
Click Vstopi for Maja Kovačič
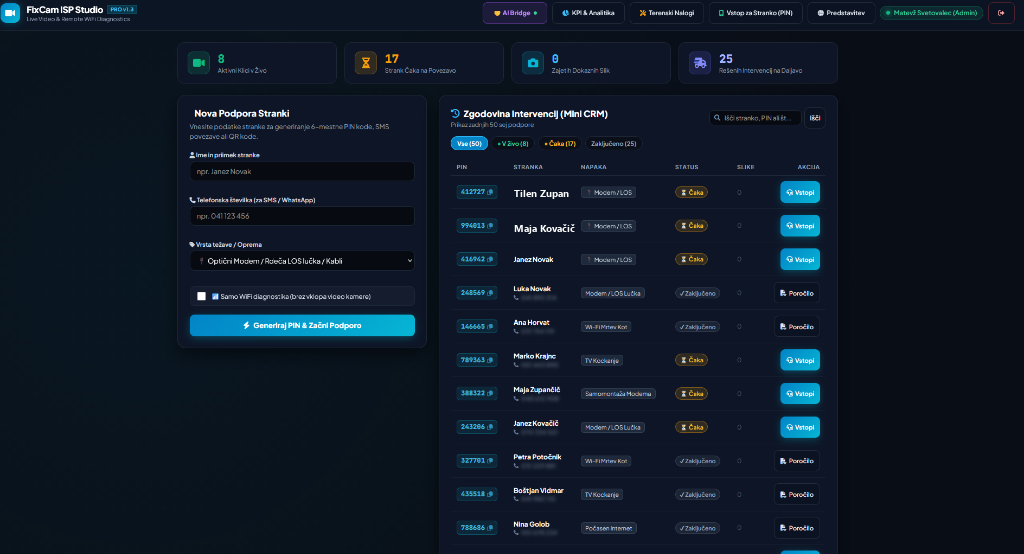[800, 226]
